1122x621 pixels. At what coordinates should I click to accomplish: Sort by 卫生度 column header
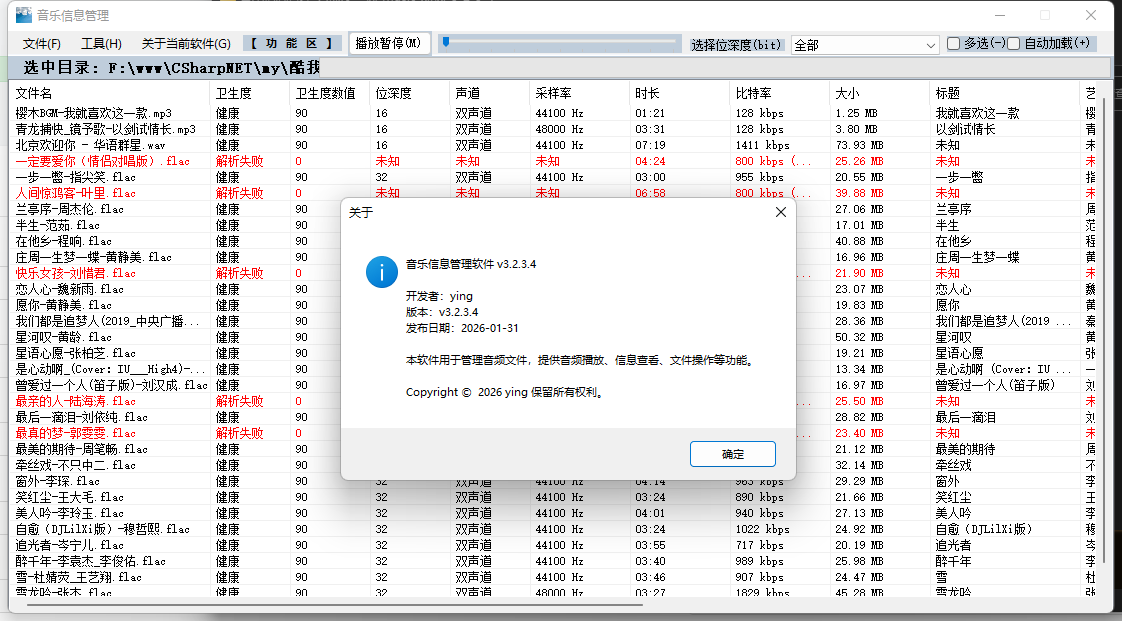click(x=250, y=93)
